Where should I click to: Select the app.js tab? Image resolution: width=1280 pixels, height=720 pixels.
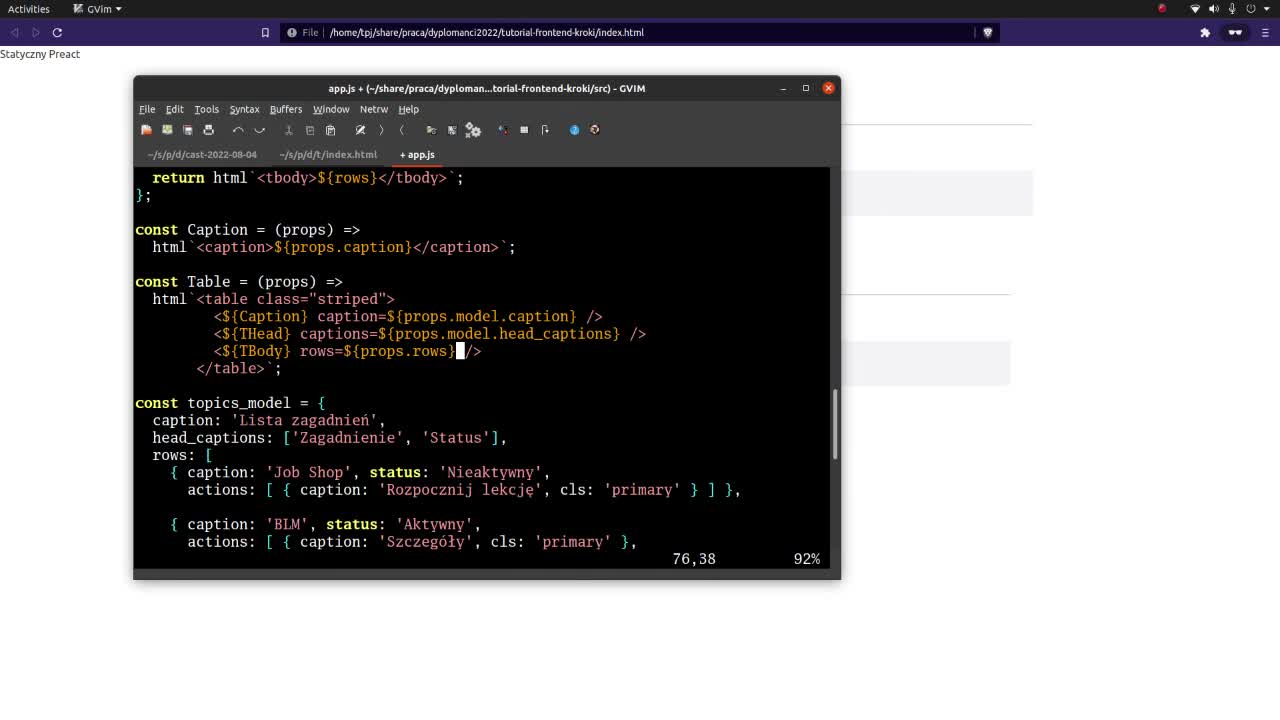pyautogui.click(x=417, y=155)
